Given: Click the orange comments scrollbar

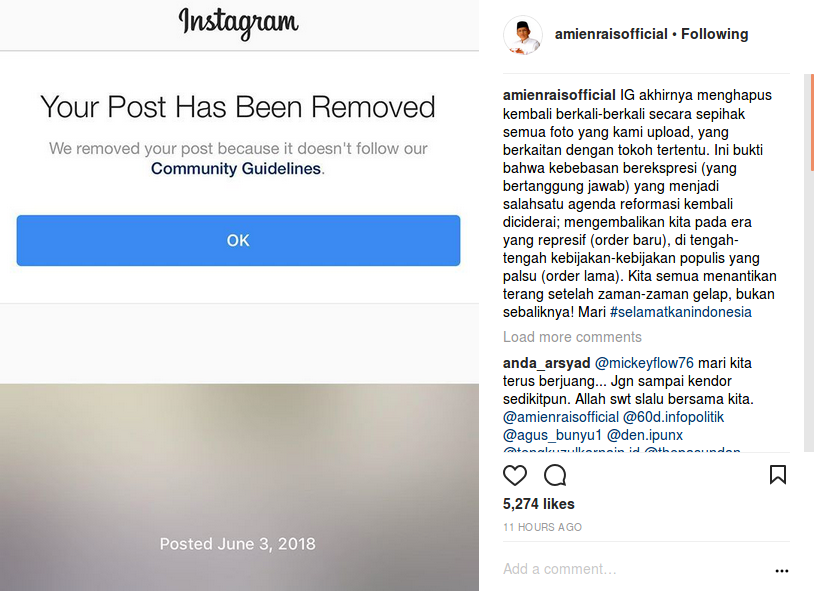Looking at the screenshot, I should [811, 123].
